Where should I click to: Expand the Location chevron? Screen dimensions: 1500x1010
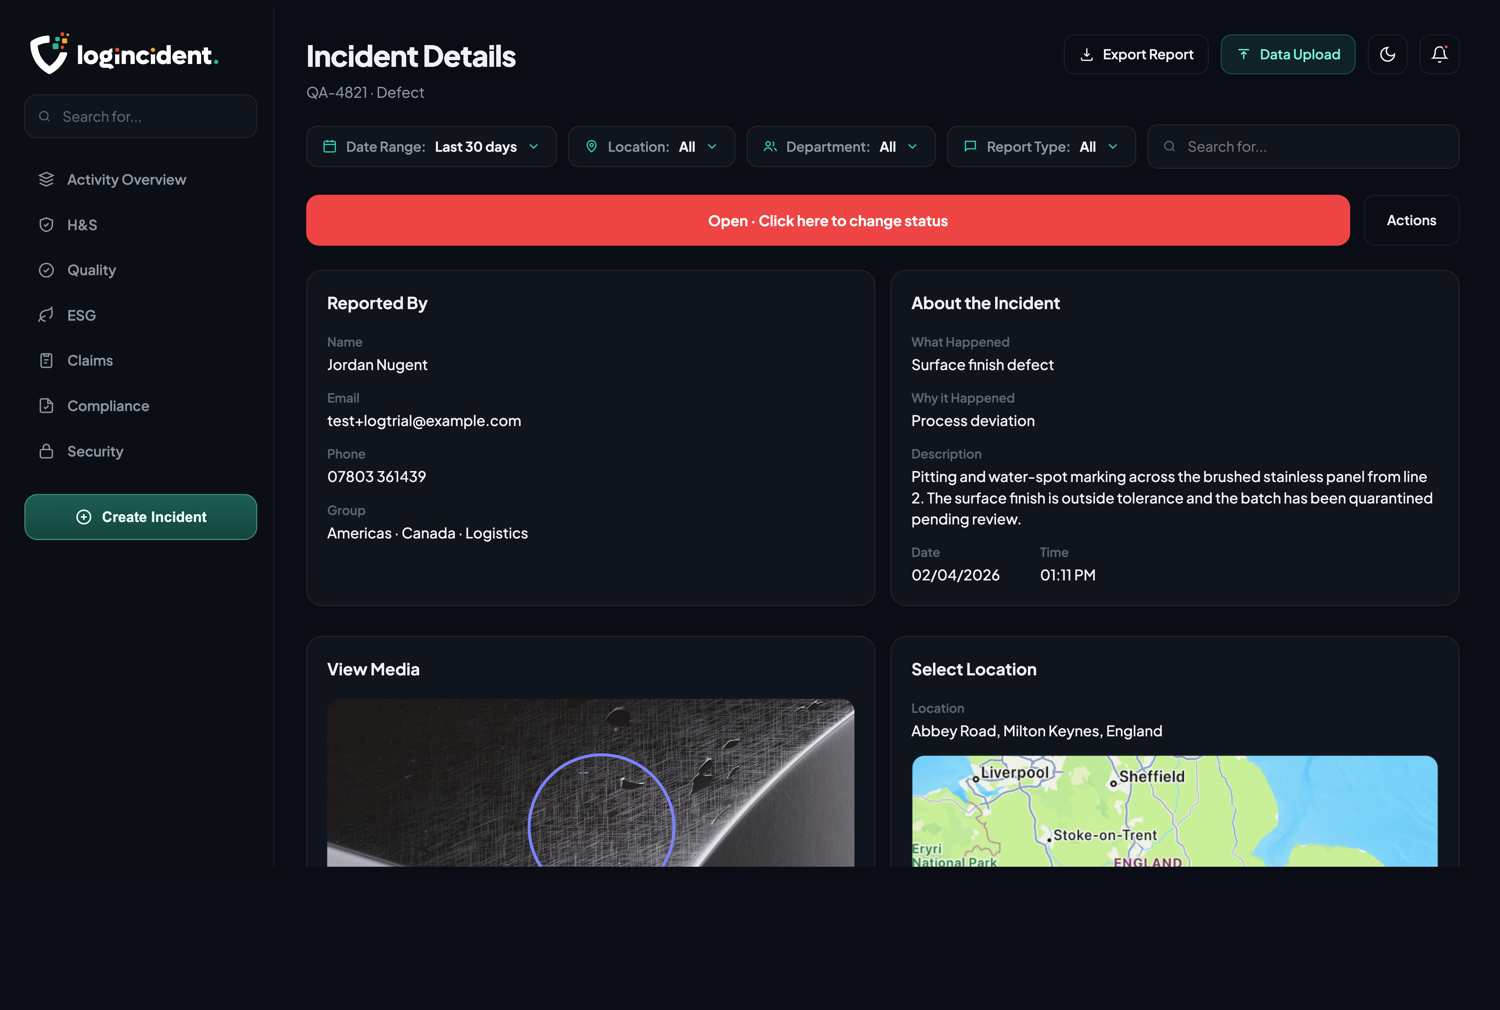click(712, 146)
